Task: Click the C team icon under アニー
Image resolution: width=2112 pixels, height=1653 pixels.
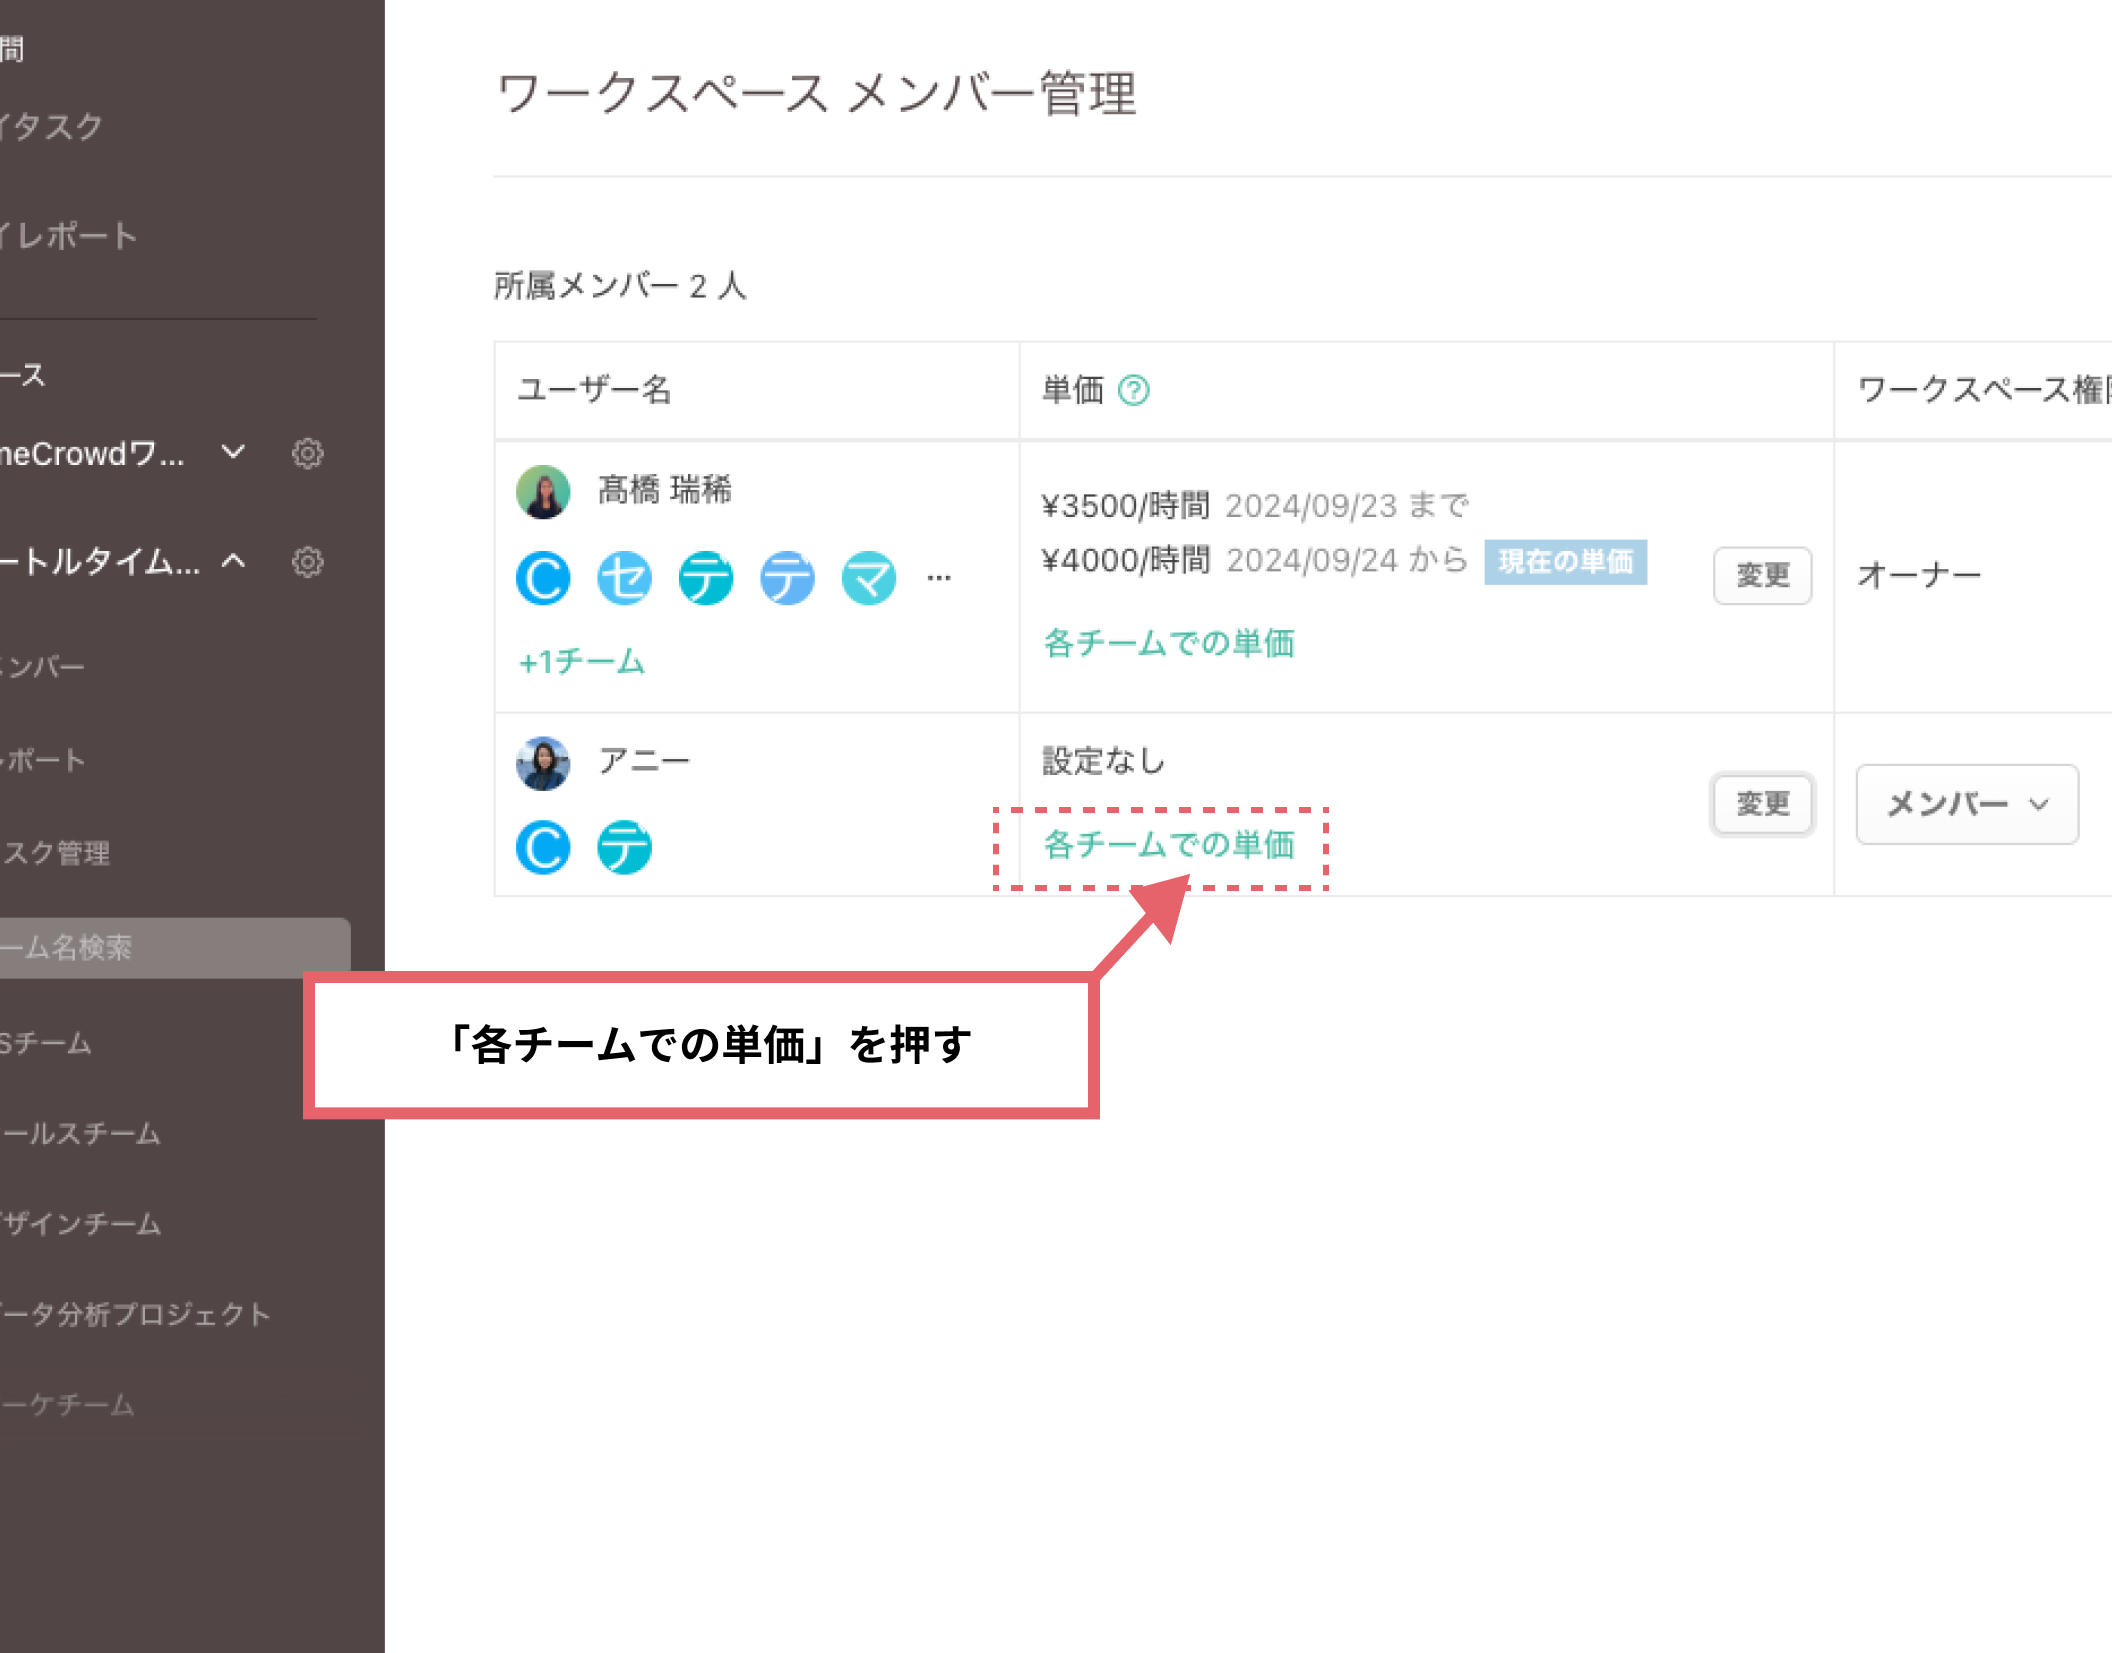Action: click(543, 848)
